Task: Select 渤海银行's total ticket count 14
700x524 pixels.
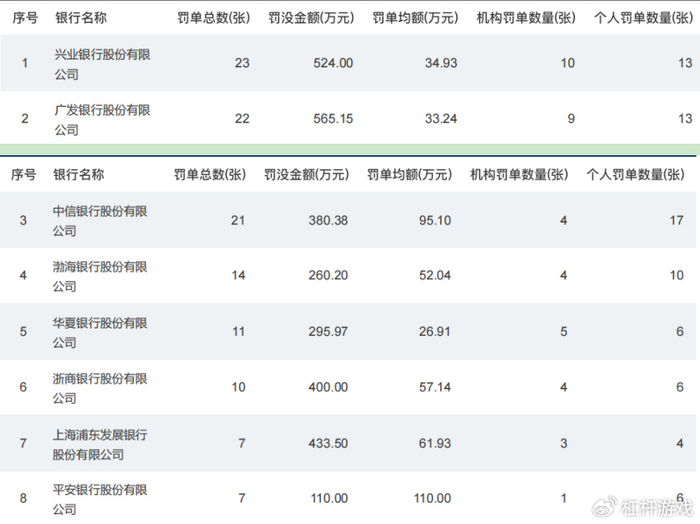Action: point(238,275)
